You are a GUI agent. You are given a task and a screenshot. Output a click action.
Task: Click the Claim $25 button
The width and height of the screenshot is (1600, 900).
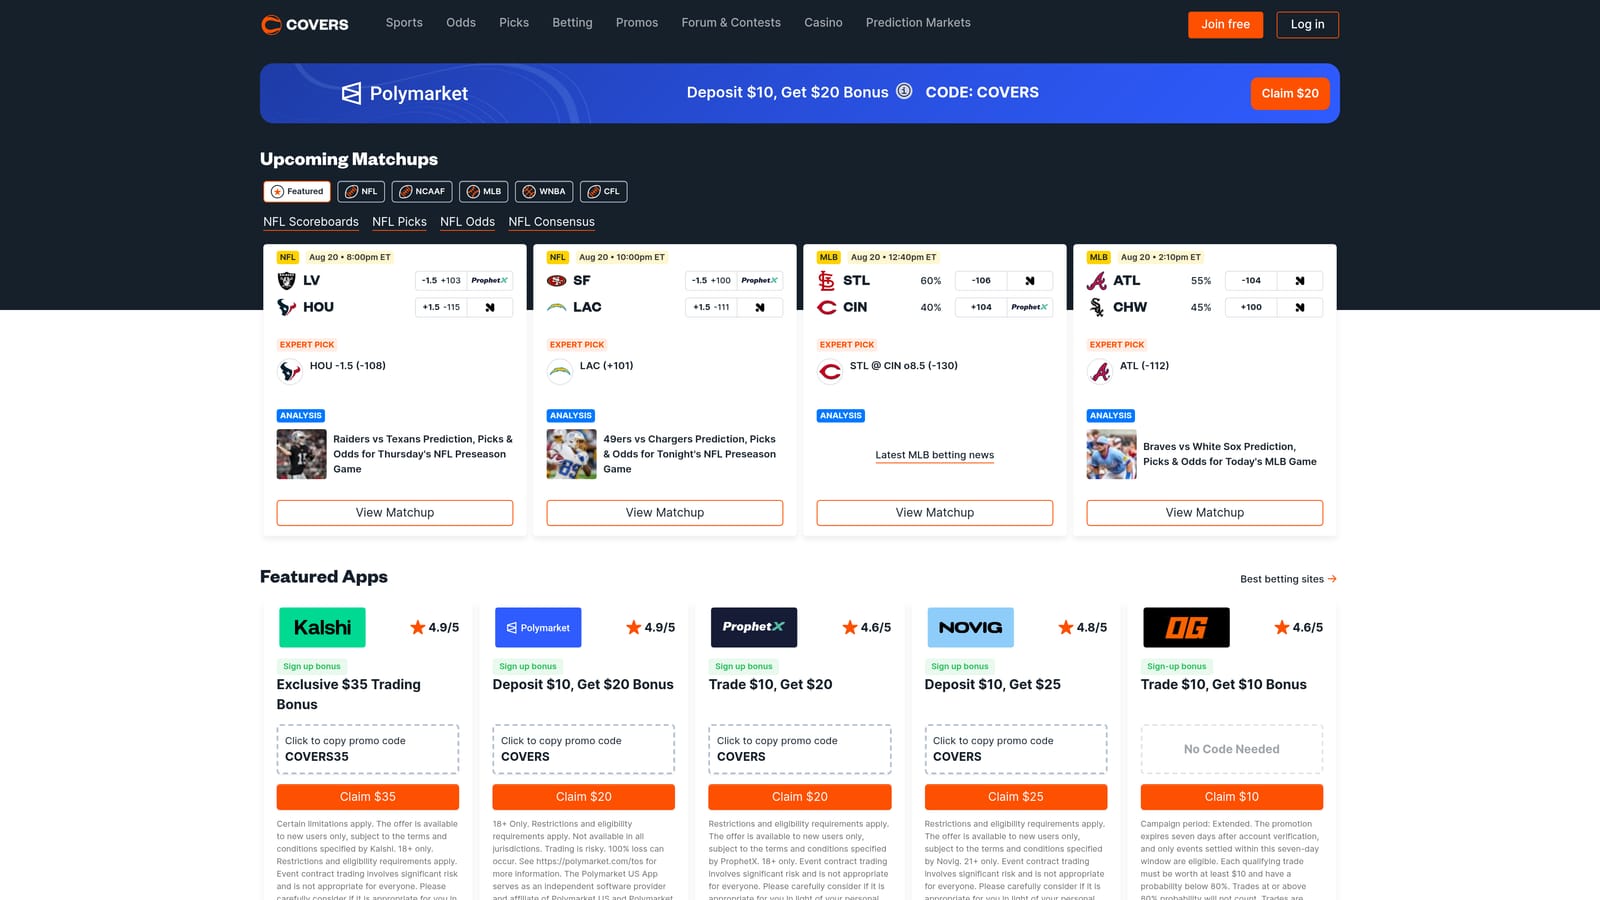tap(1016, 797)
